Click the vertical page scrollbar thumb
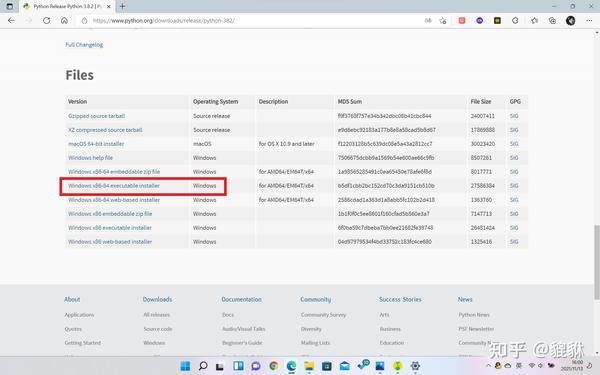The height and width of the screenshot is (375, 600). [x=597, y=262]
